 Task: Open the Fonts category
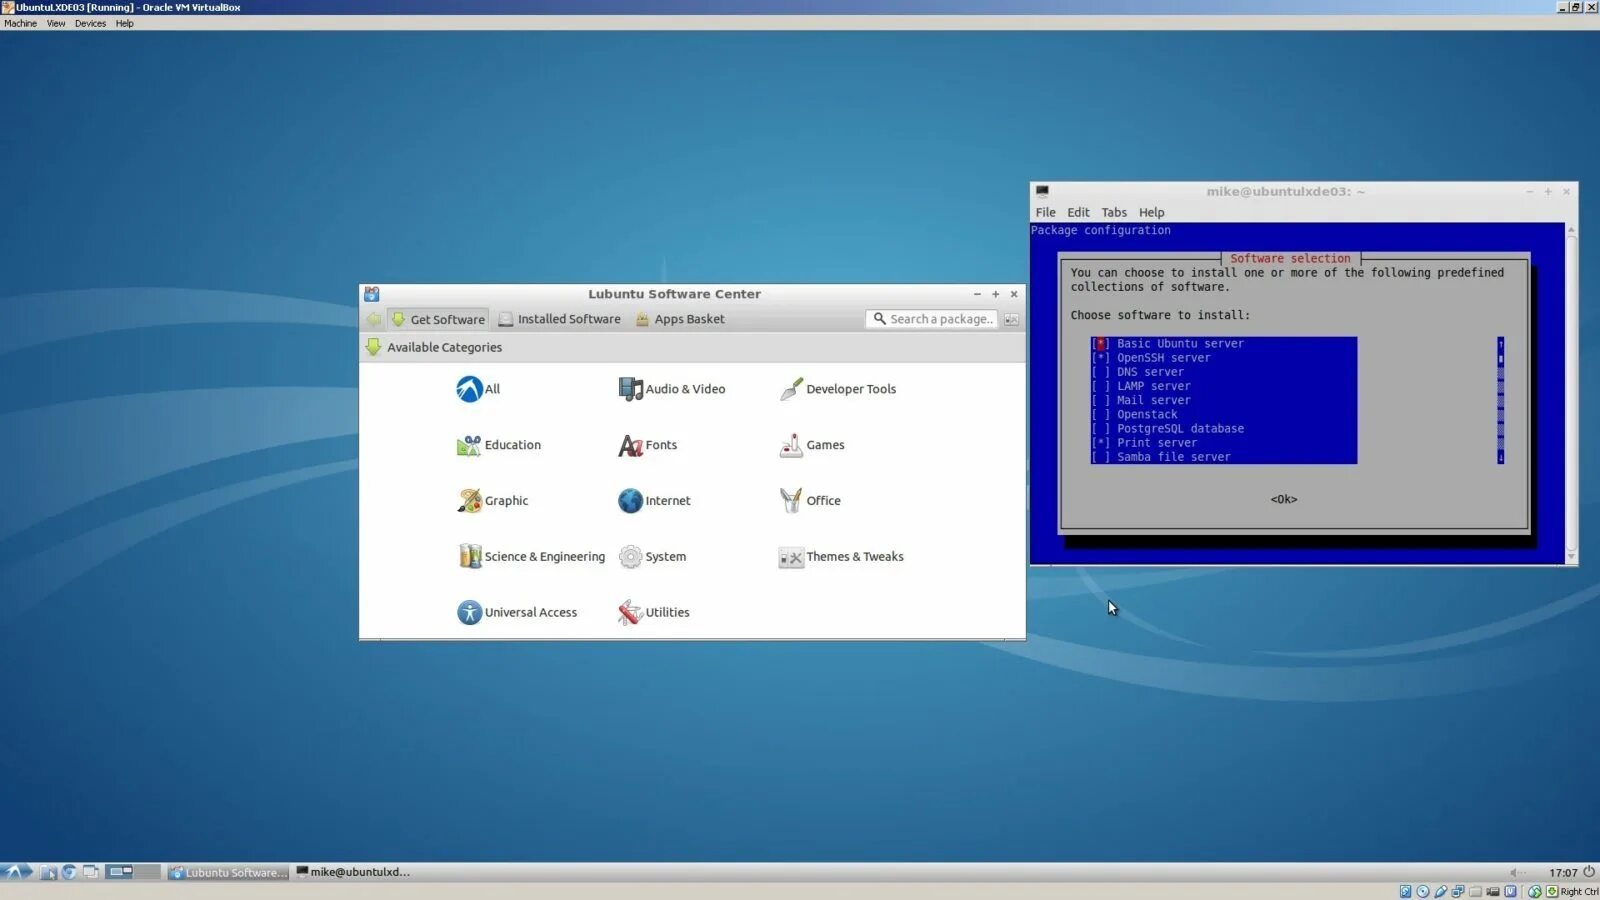[647, 445]
